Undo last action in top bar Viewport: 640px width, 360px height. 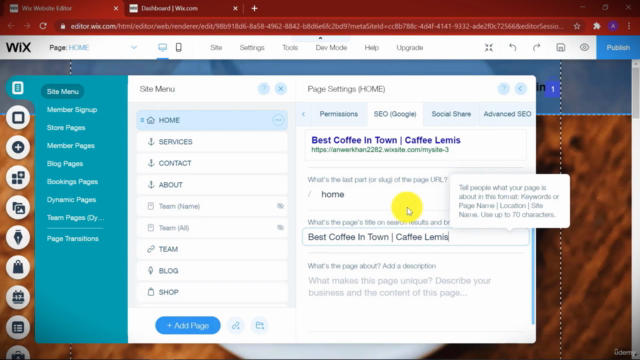point(513,47)
